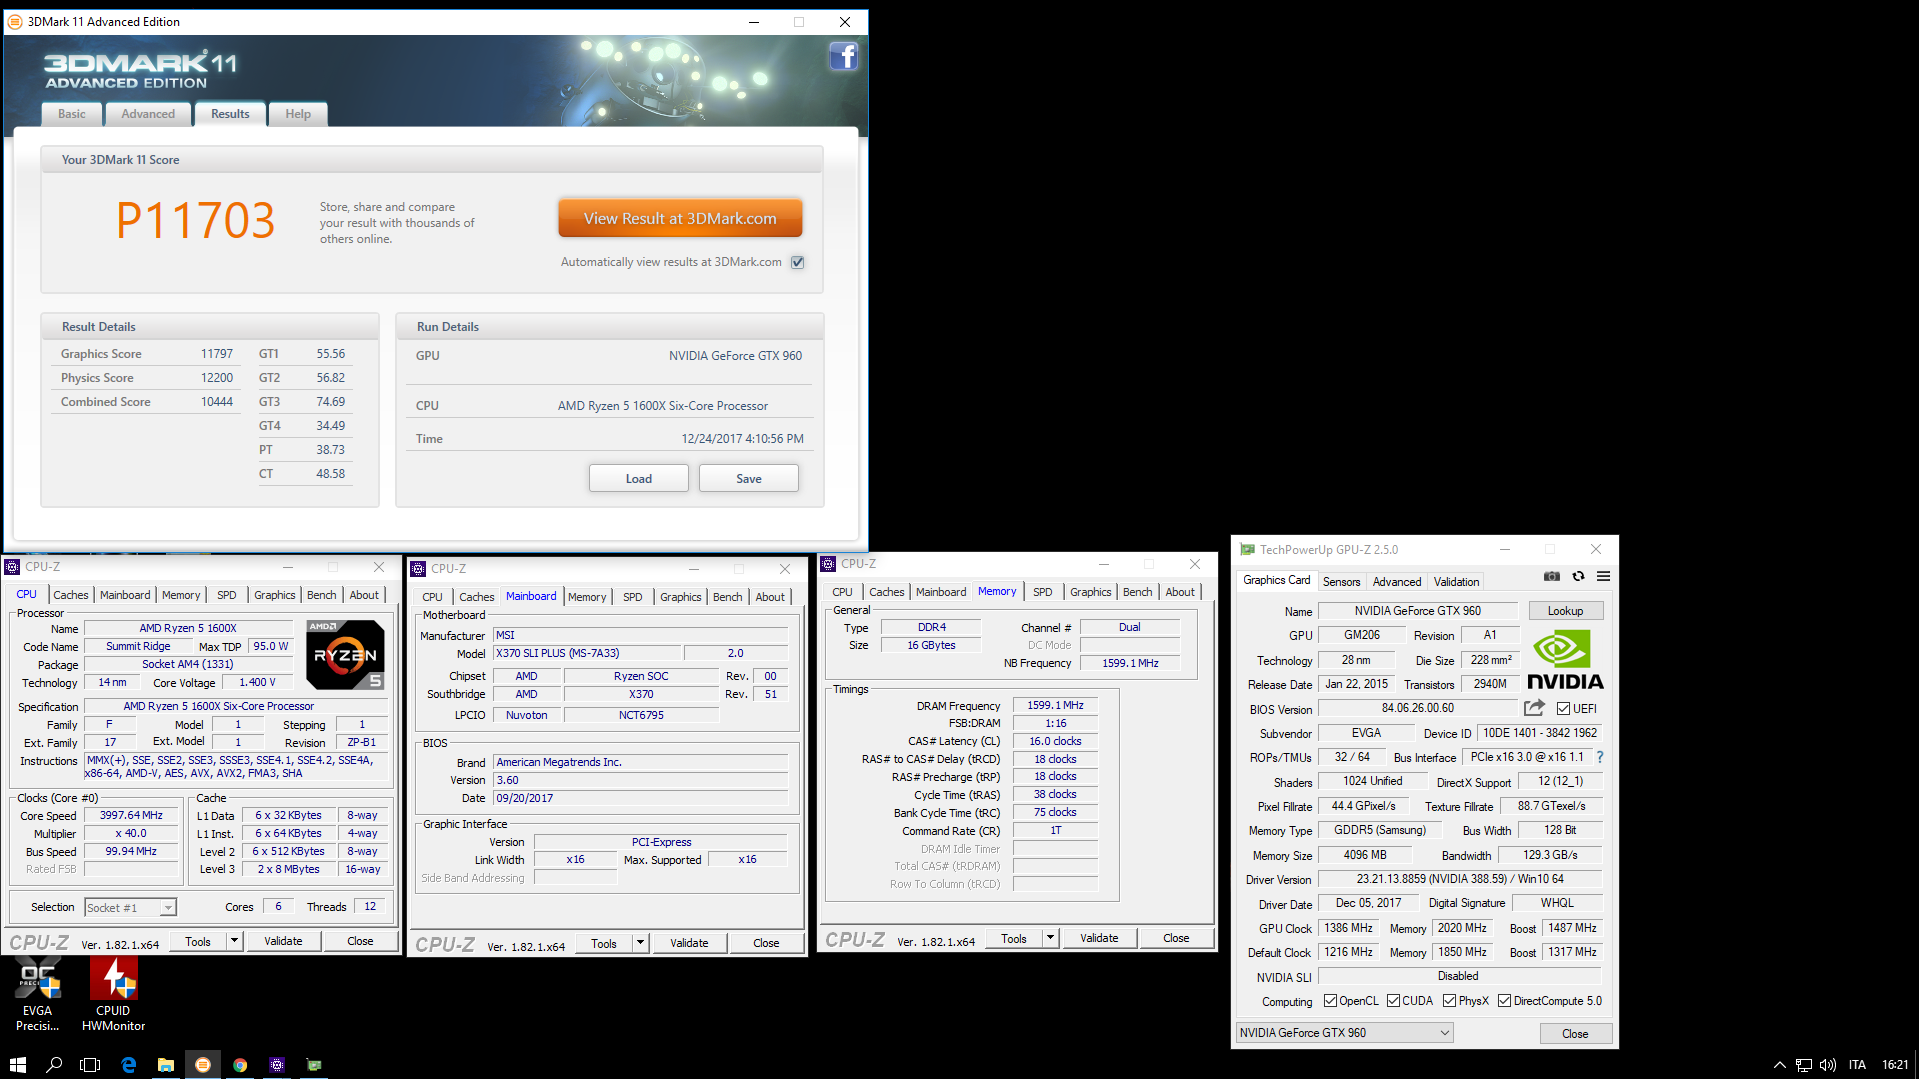Click the Bus Interface question mark
The image size is (1919, 1079).
1599,757
